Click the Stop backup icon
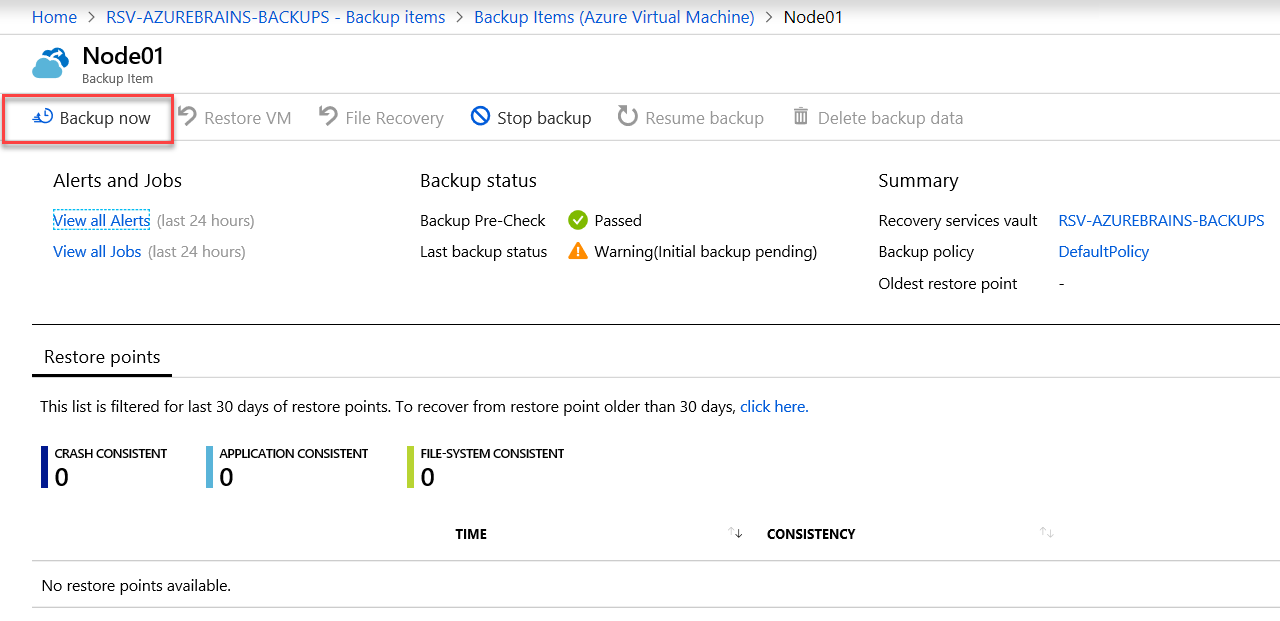The image size is (1280, 621). tap(479, 117)
